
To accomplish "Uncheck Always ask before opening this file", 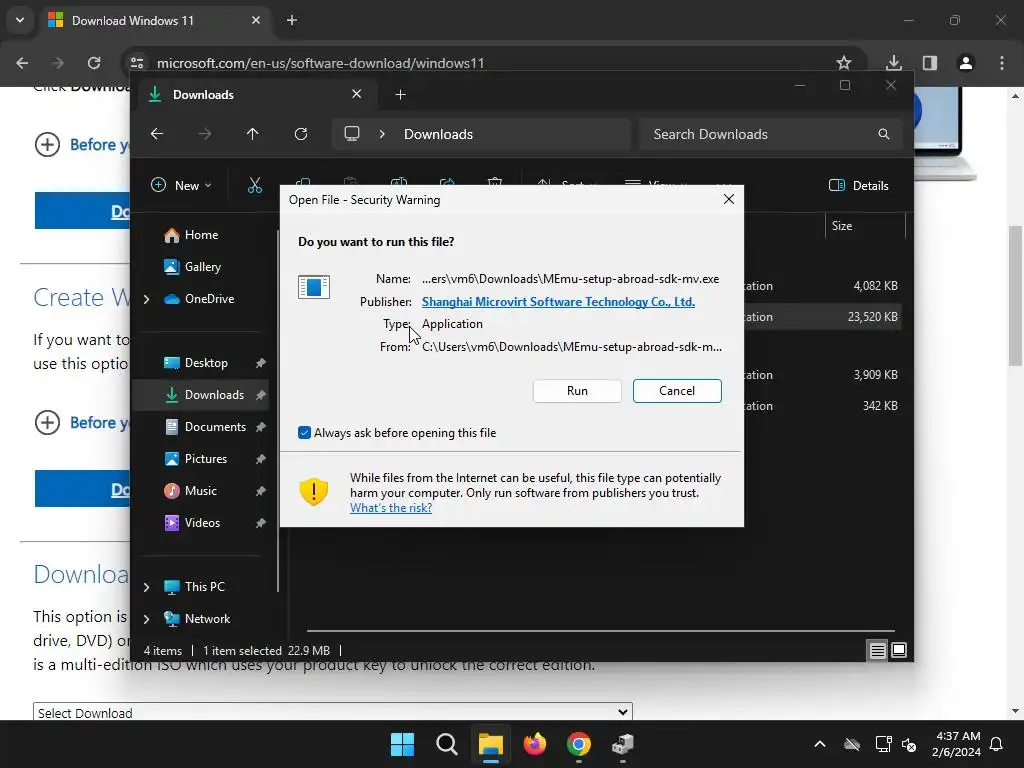I will point(304,432).
